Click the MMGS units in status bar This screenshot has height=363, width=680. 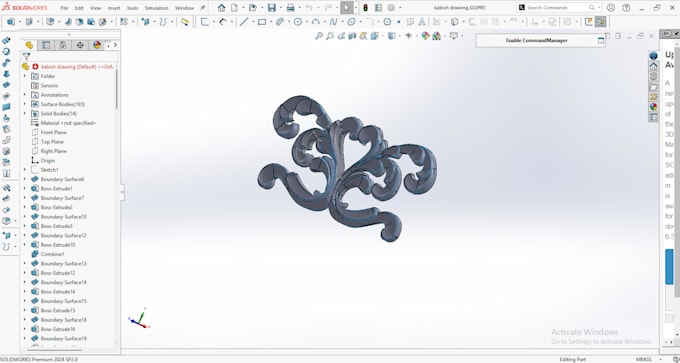pos(644,360)
